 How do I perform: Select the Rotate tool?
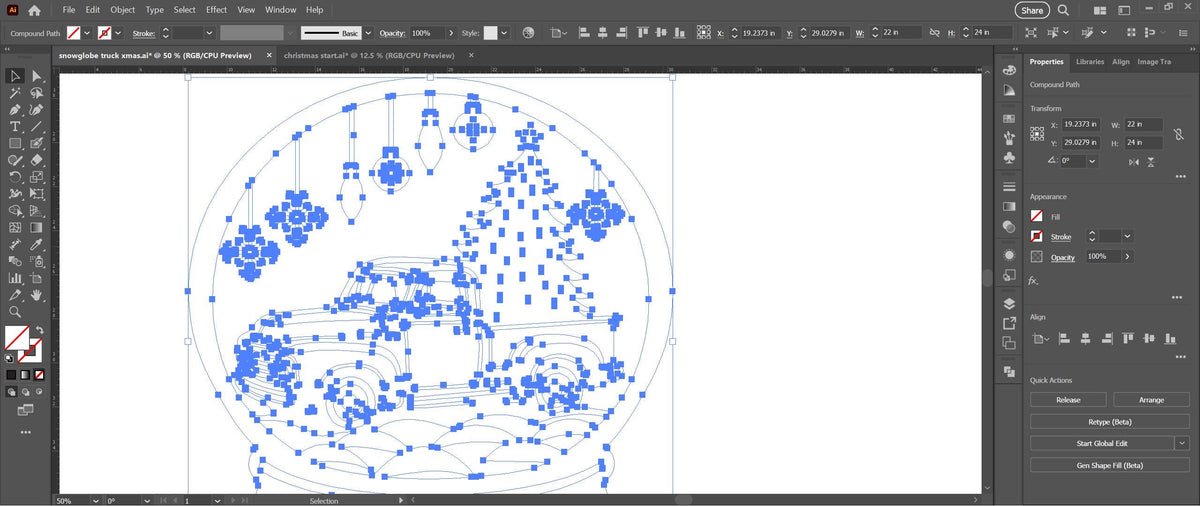pos(16,177)
